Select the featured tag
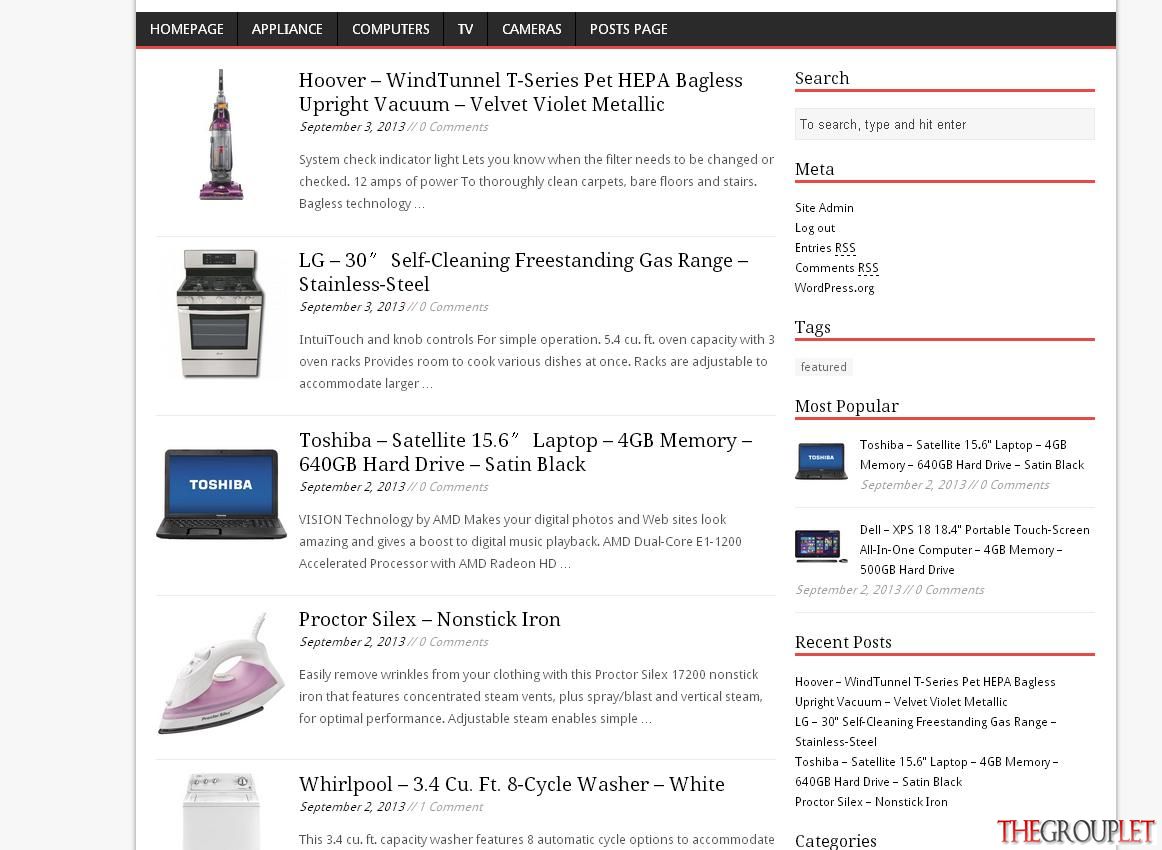 point(823,367)
